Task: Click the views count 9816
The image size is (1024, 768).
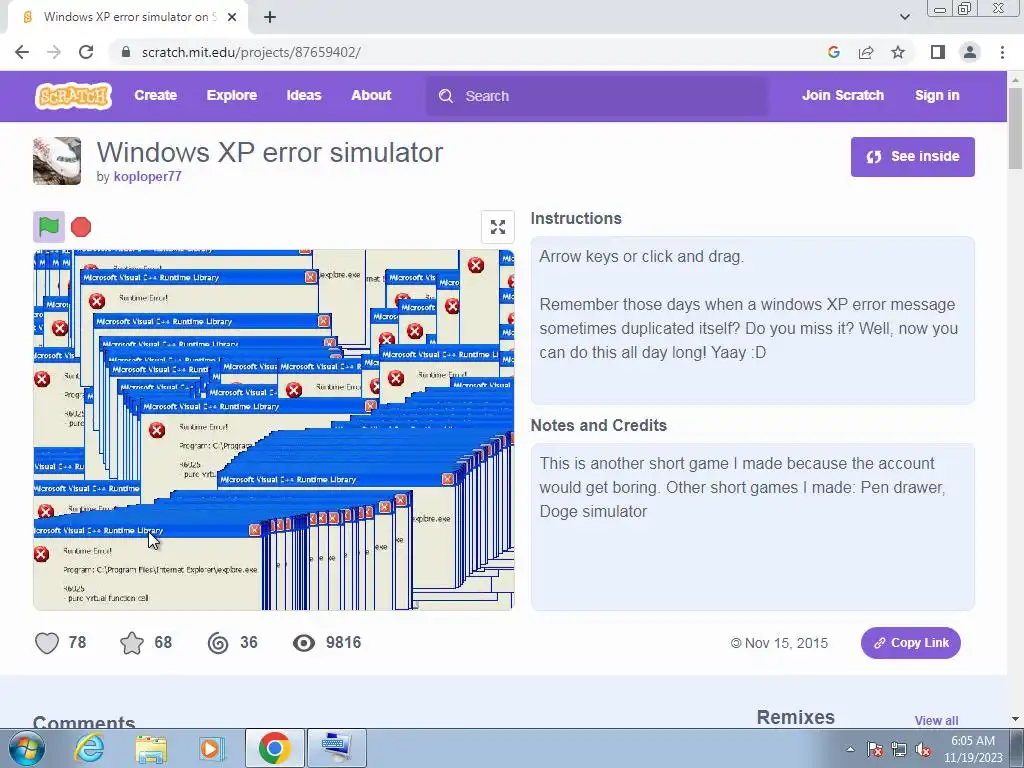Action: click(344, 643)
